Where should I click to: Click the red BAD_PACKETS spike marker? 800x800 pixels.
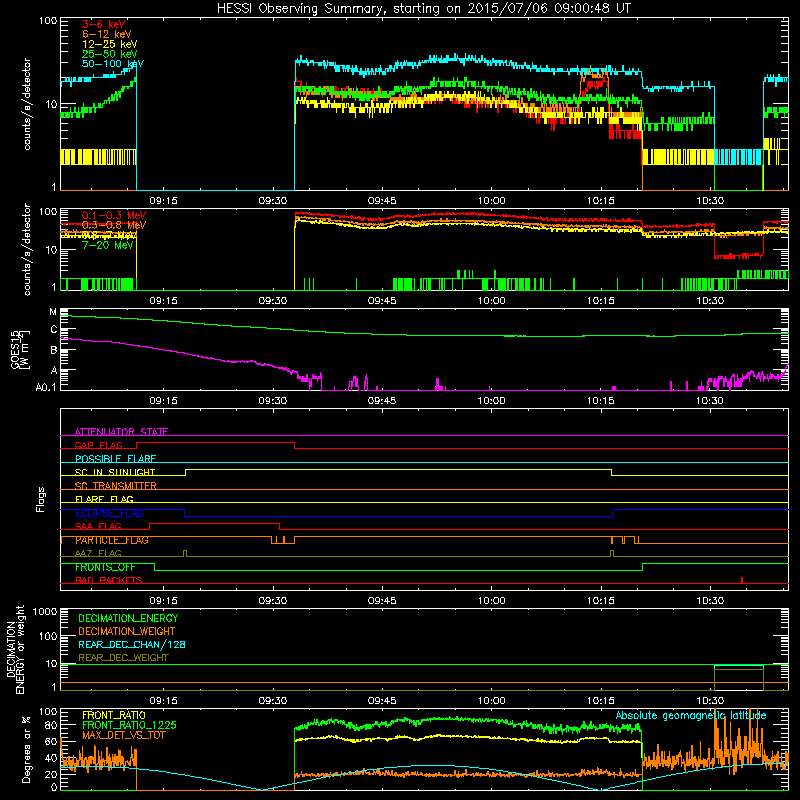tap(742, 580)
